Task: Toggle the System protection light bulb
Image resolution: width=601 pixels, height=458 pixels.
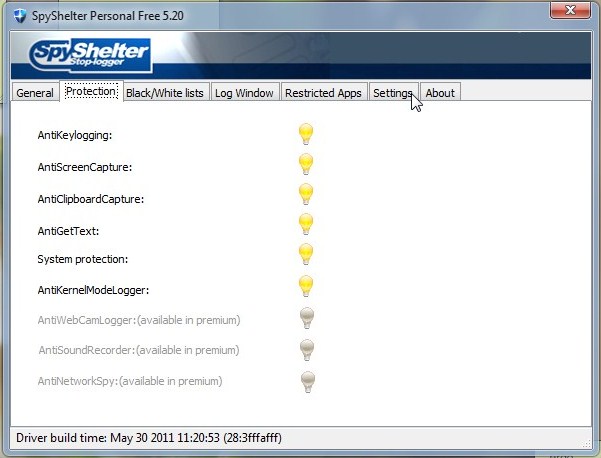Action: (x=306, y=254)
